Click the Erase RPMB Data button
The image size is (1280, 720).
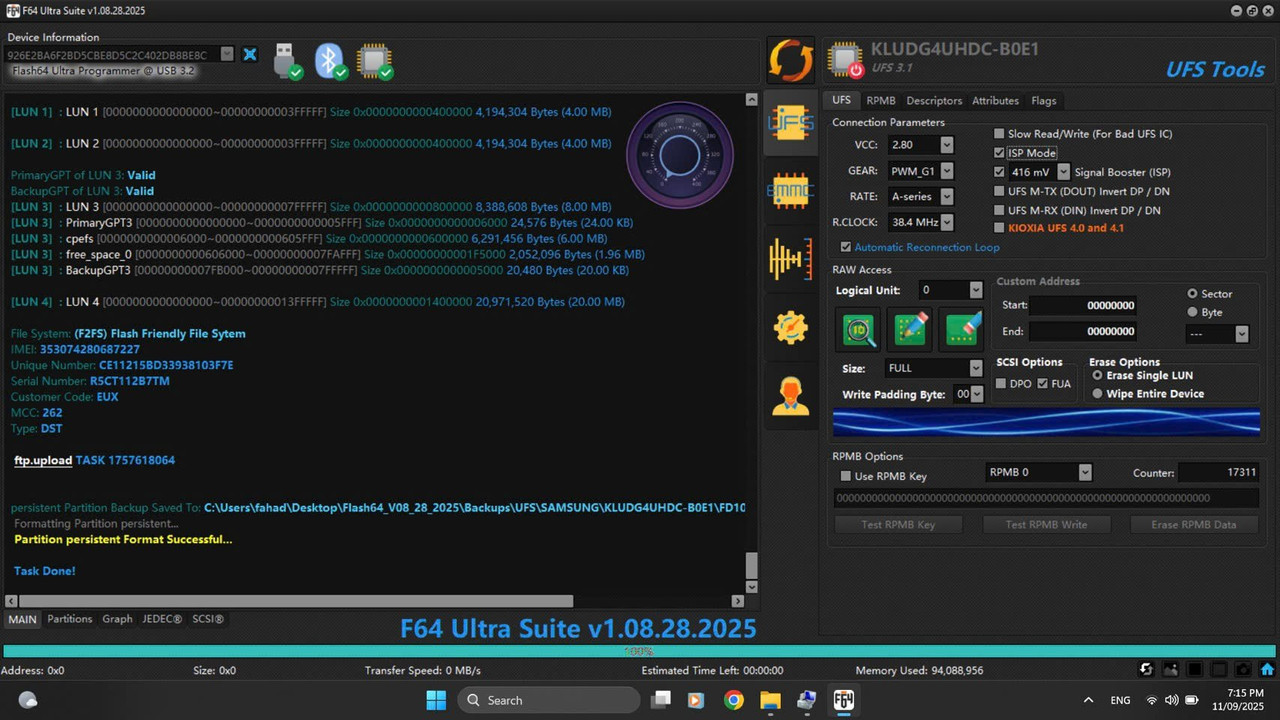(1194, 525)
